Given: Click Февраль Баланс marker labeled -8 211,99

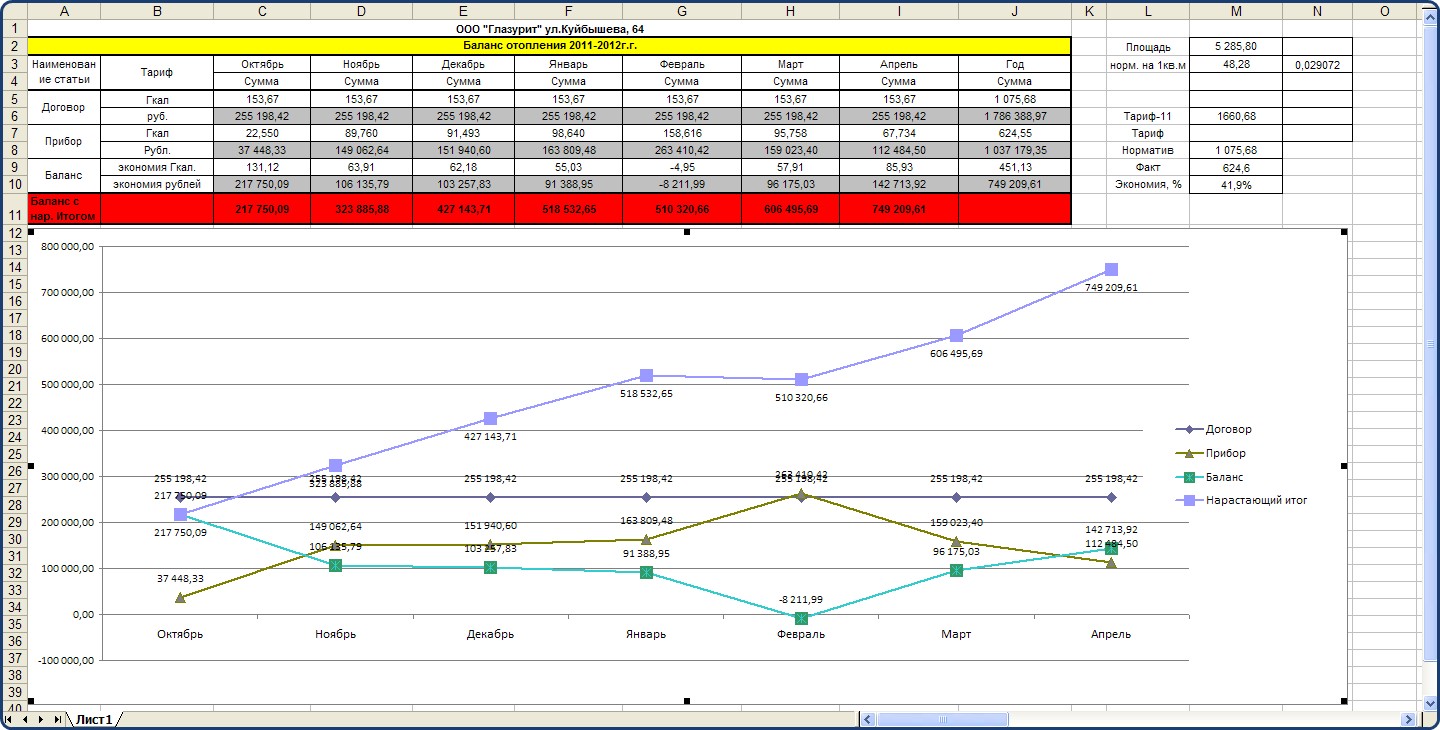Looking at the screenshot, I should point(801,618).
